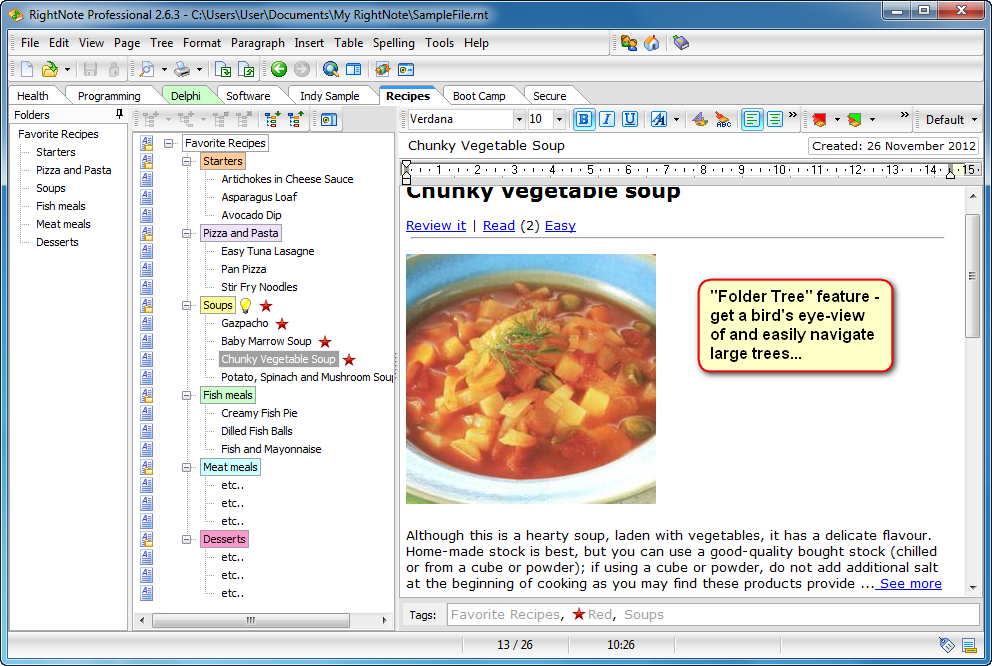Toggle bold formatting
Viewport: 992px width, 666px height.
583,119
